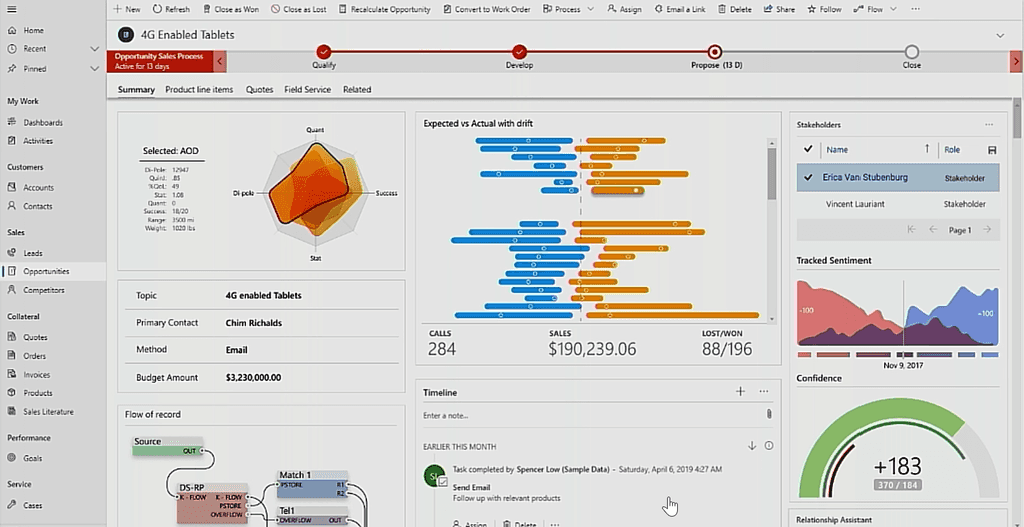Switch to the Product line items tab
The height and width of the screenshot is (527, 1024).
click(199, 89)
